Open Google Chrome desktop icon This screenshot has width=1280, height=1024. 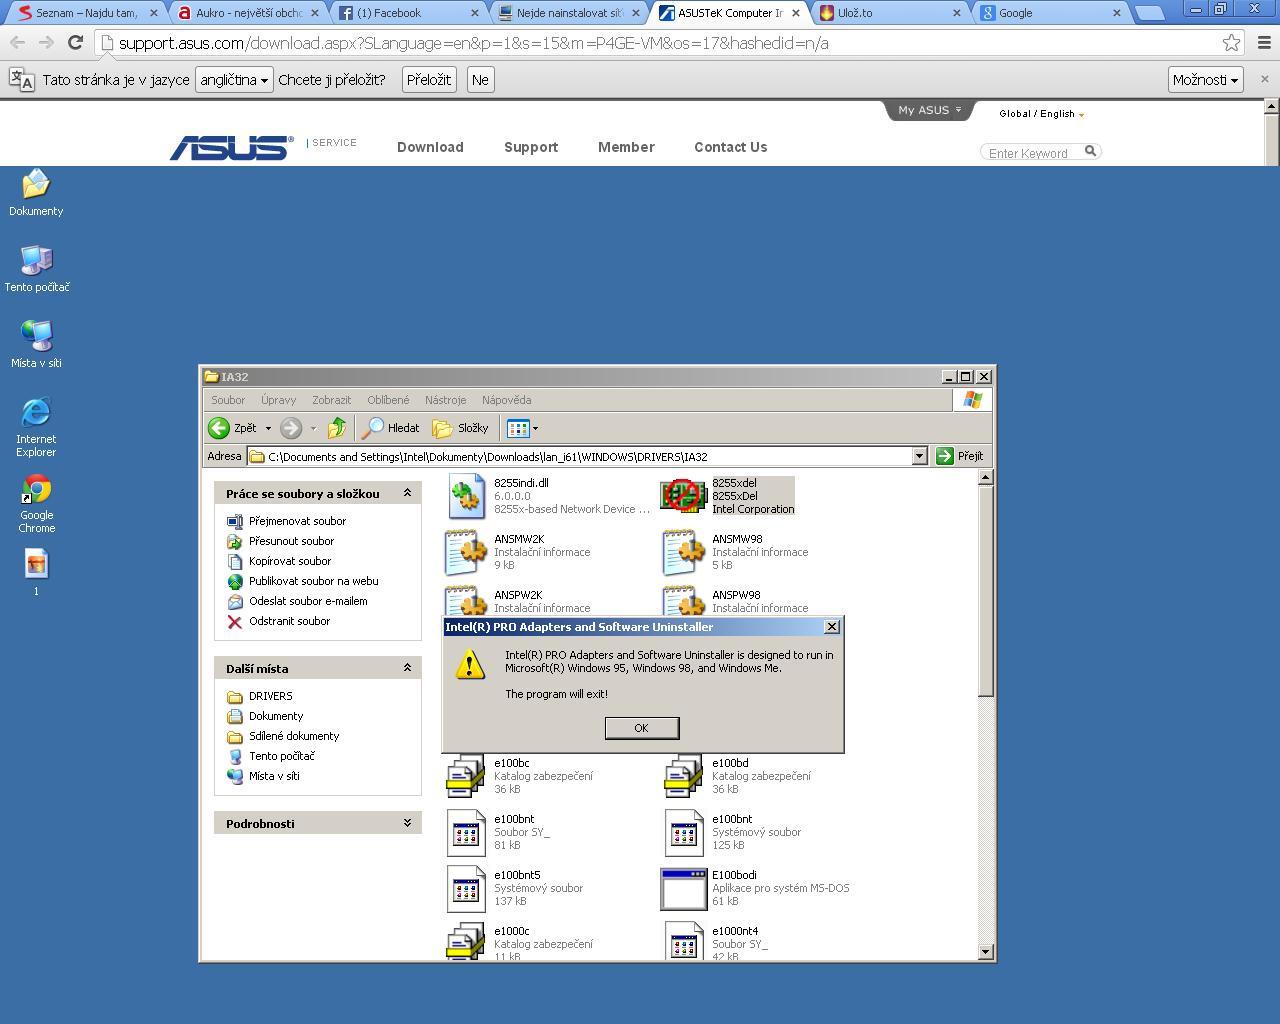pos(36,503)
